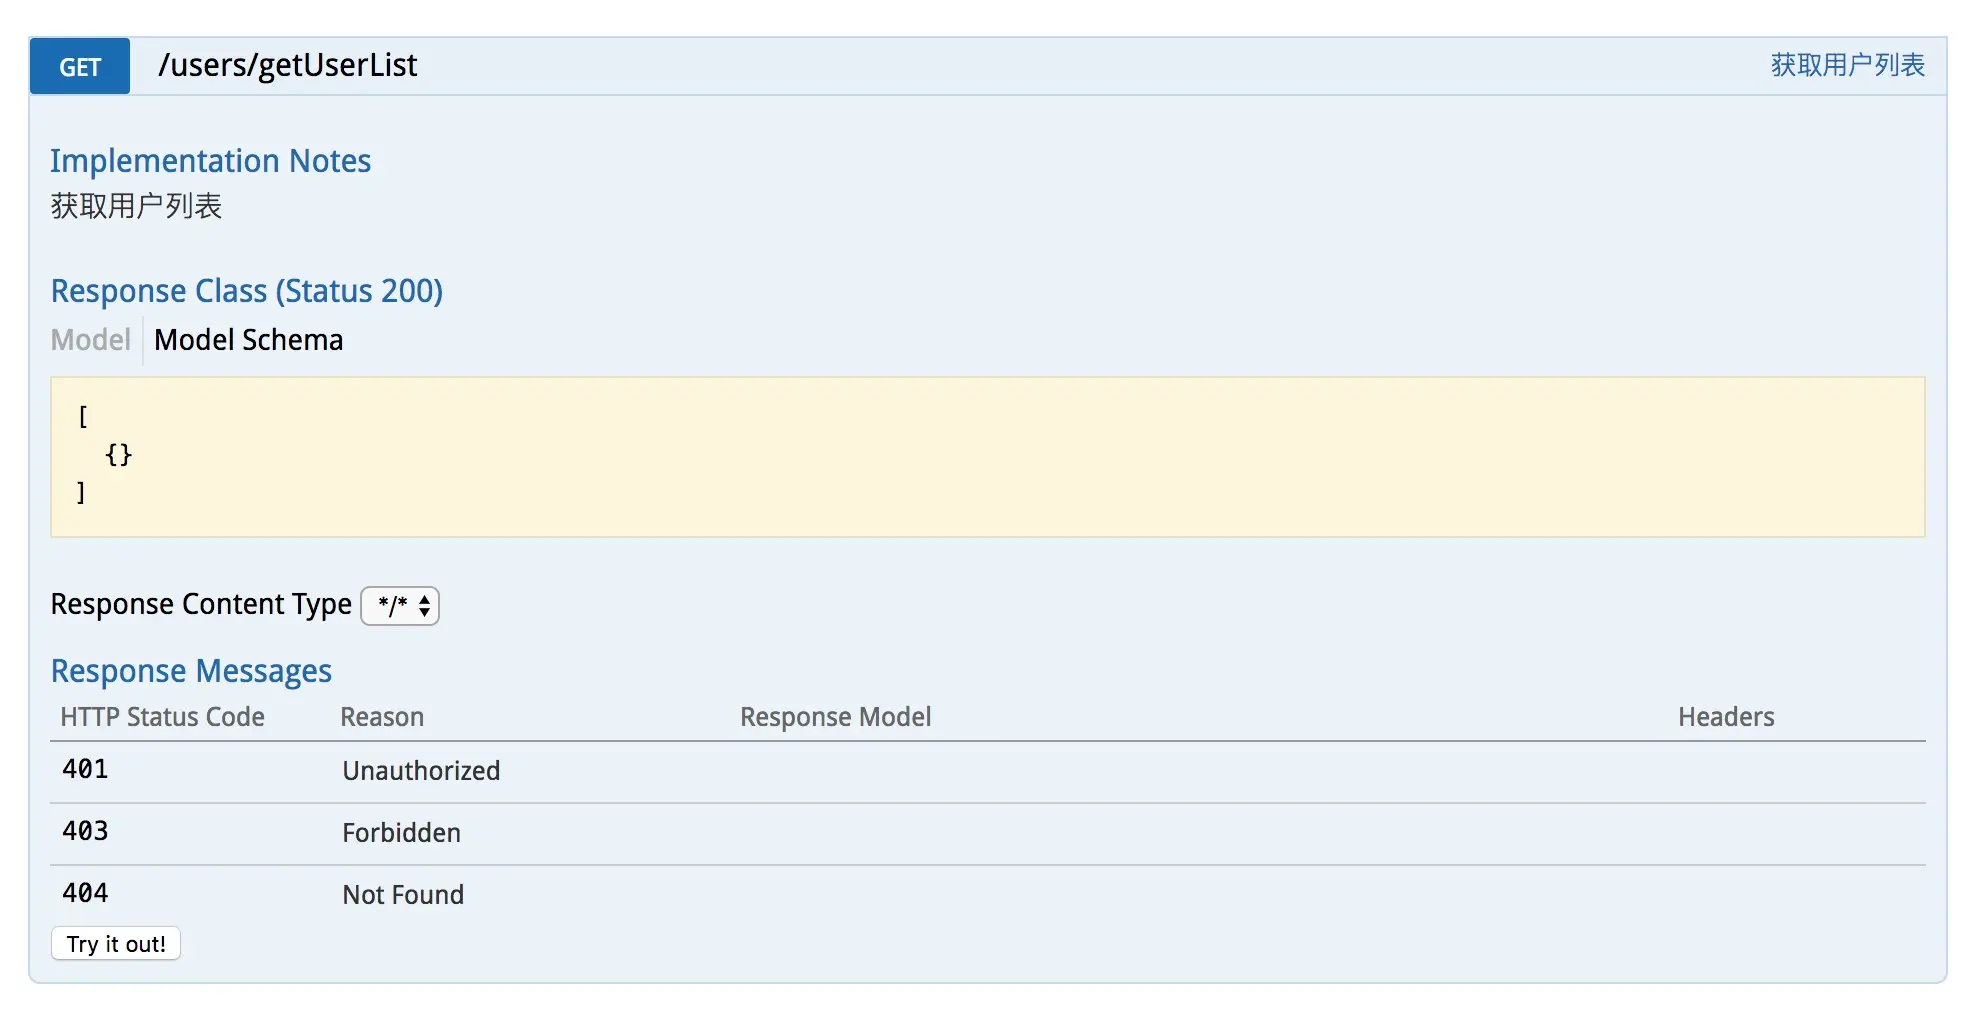Click the Response Model column header

tap(835, 717)
